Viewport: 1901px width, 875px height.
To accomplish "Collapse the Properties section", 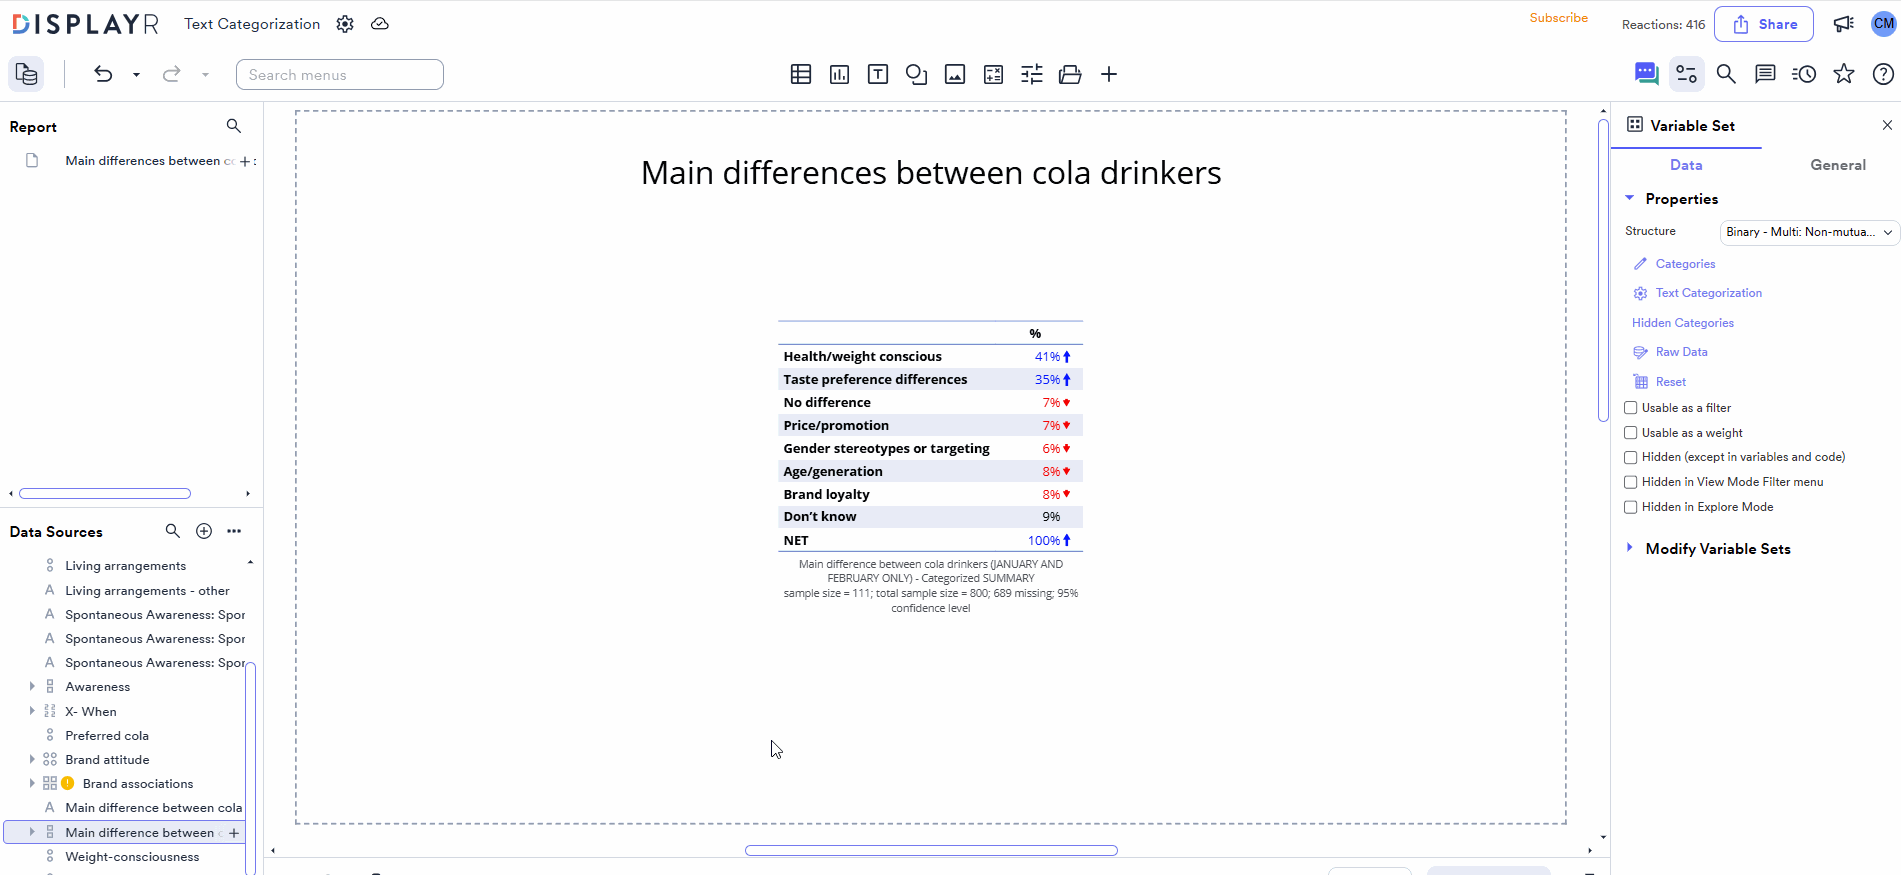I will (1630, 198).
